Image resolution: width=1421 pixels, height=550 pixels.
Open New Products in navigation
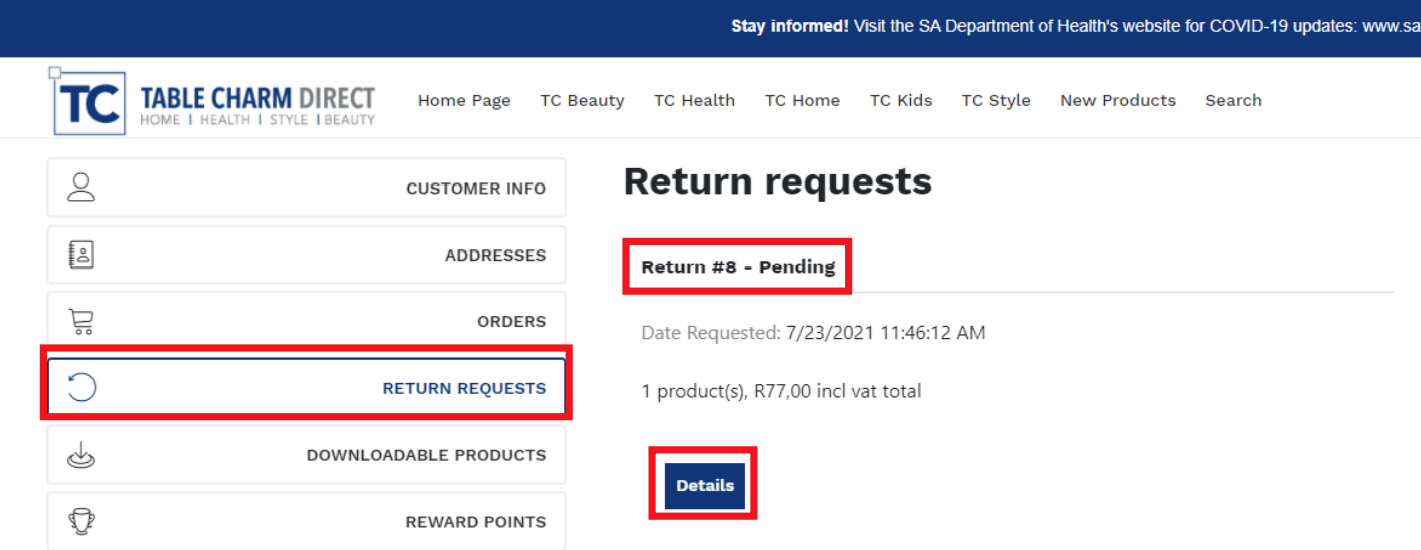pos(1117,100)
